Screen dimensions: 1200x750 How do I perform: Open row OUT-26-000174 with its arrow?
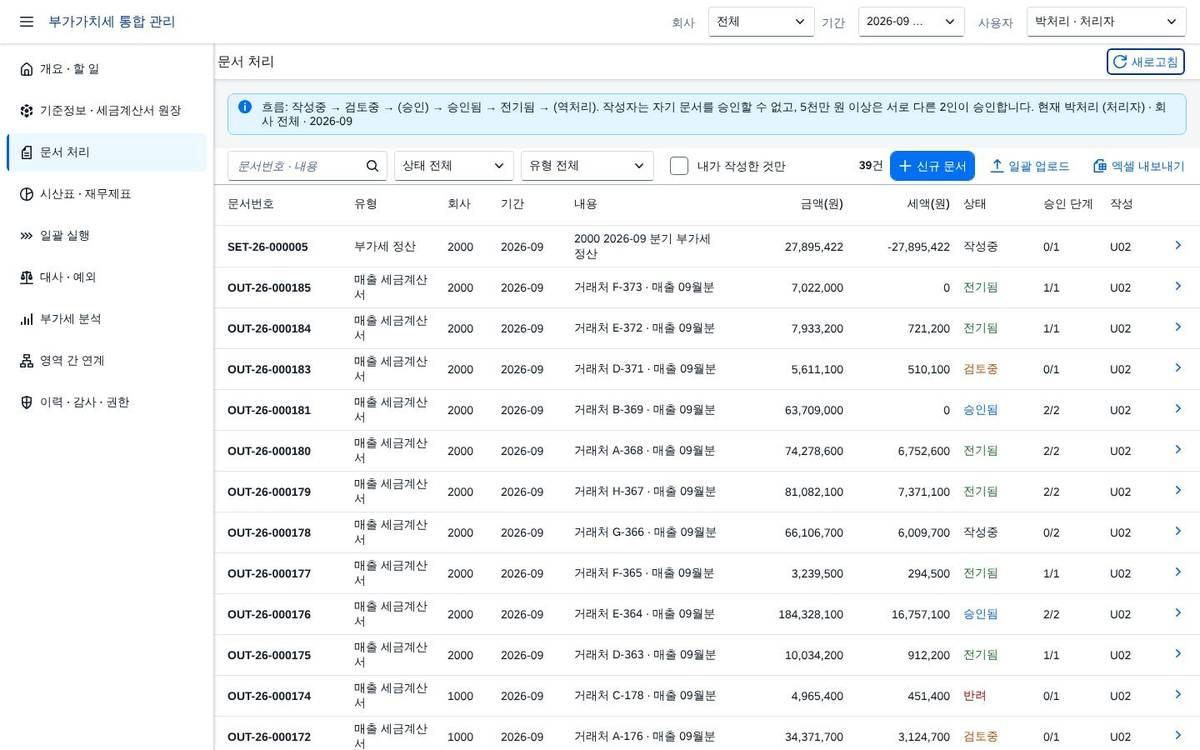pos(1178,695)
